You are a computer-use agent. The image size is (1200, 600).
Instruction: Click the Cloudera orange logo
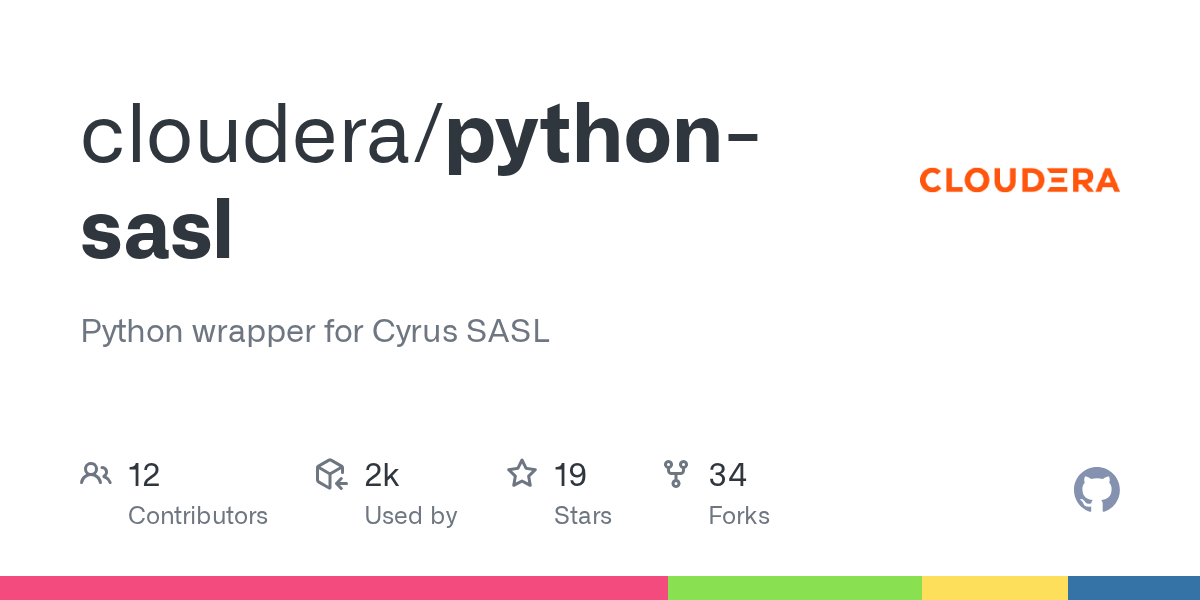click(1019, 180)
